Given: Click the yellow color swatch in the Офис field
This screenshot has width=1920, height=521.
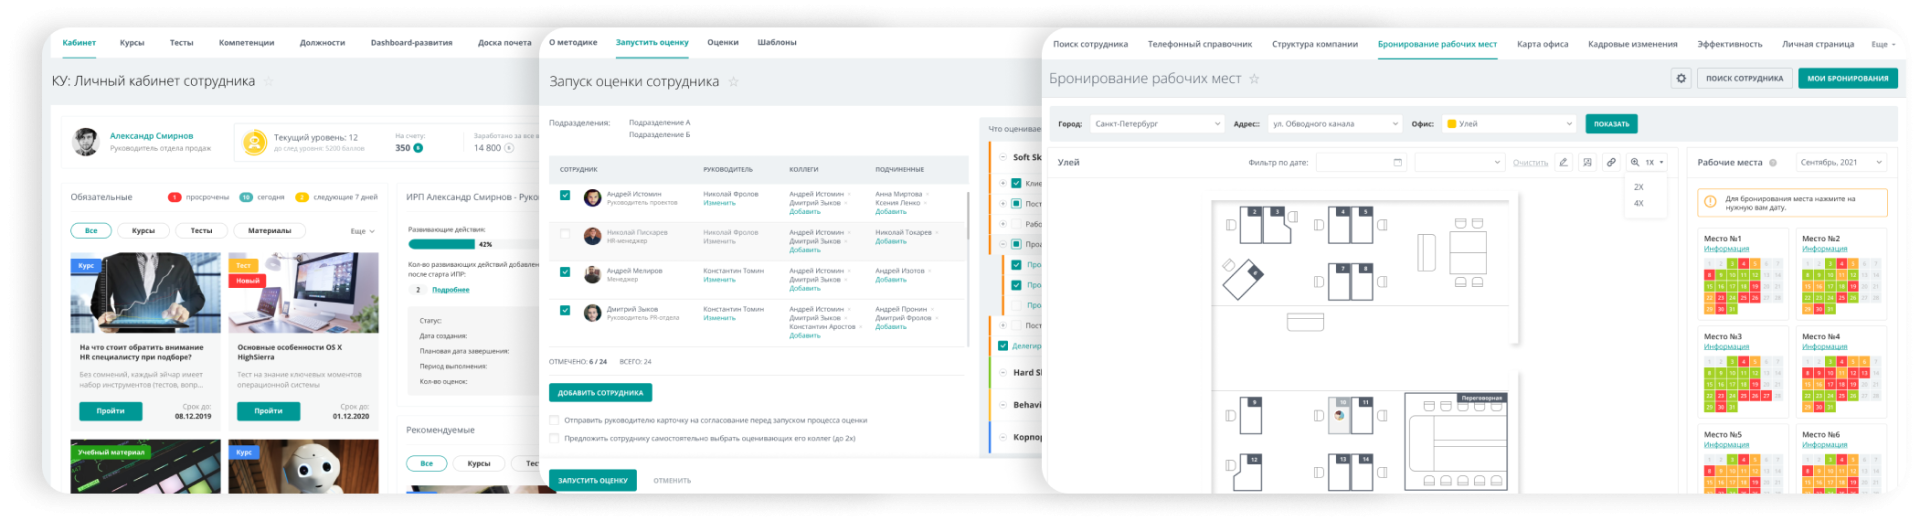Looking at the screenshot, I should pos(1451,124).
